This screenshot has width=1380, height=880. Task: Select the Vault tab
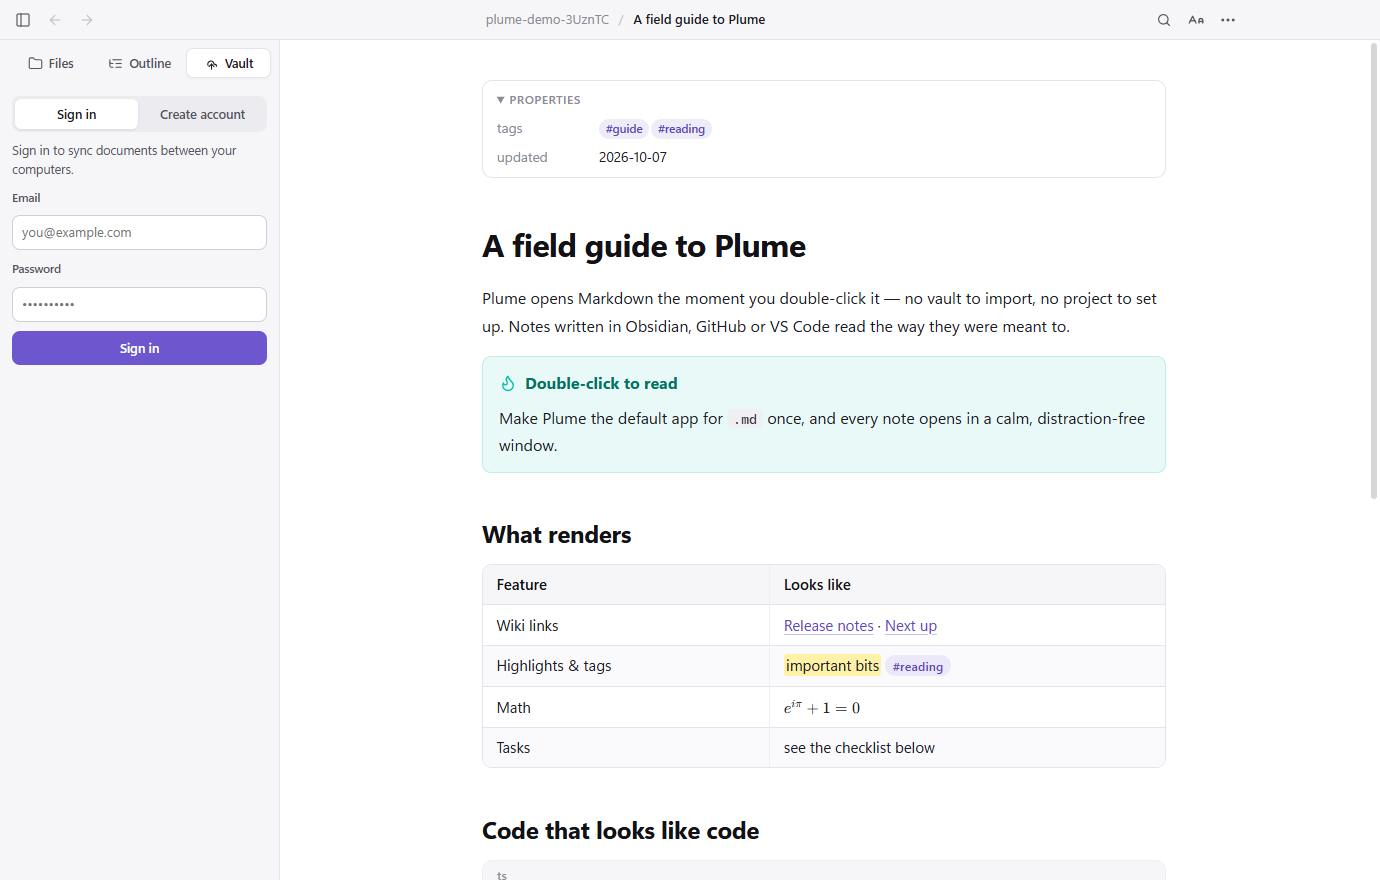229,63
